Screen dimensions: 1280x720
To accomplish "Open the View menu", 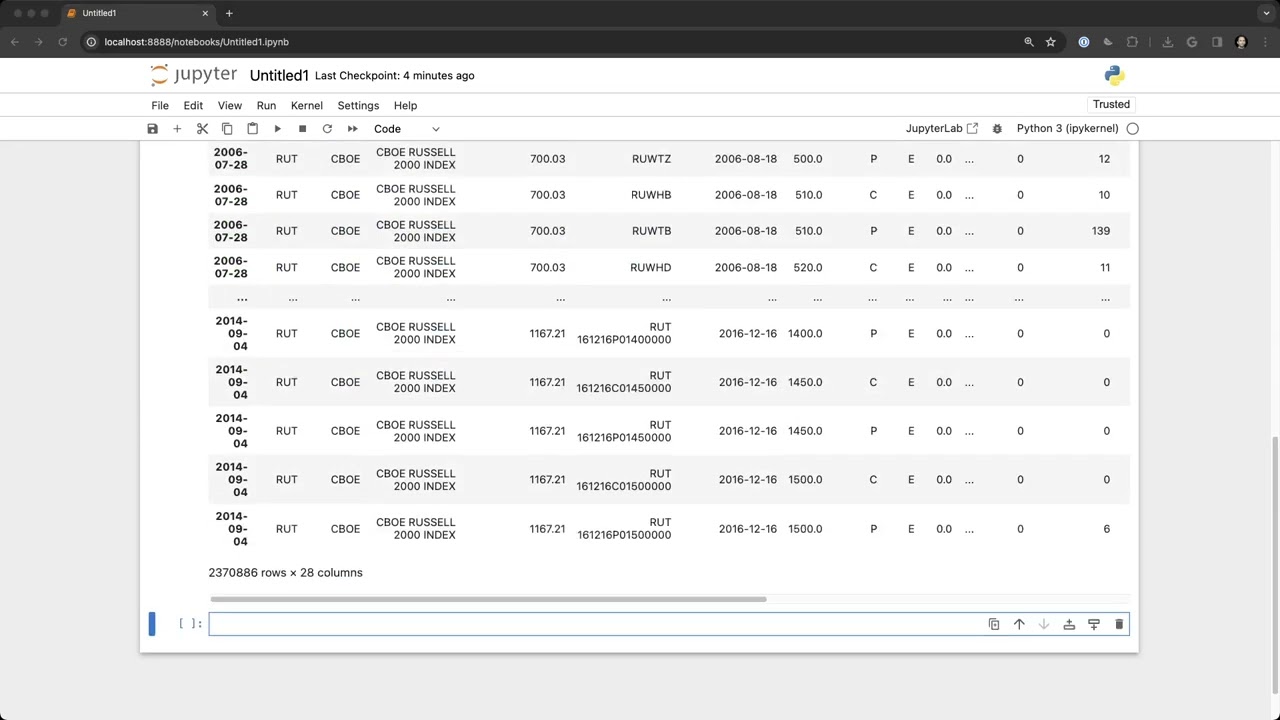I will (x=230, y=105).
